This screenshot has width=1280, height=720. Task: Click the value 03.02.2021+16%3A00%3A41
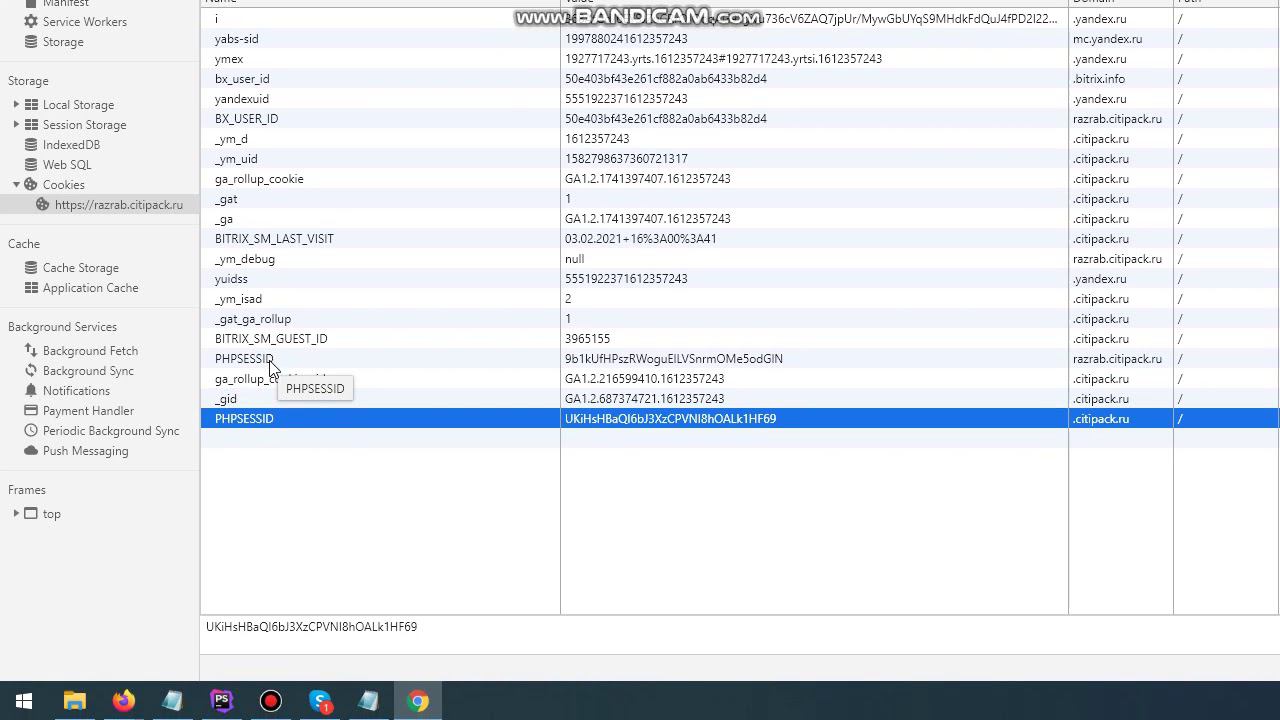(x=641, y=238)
